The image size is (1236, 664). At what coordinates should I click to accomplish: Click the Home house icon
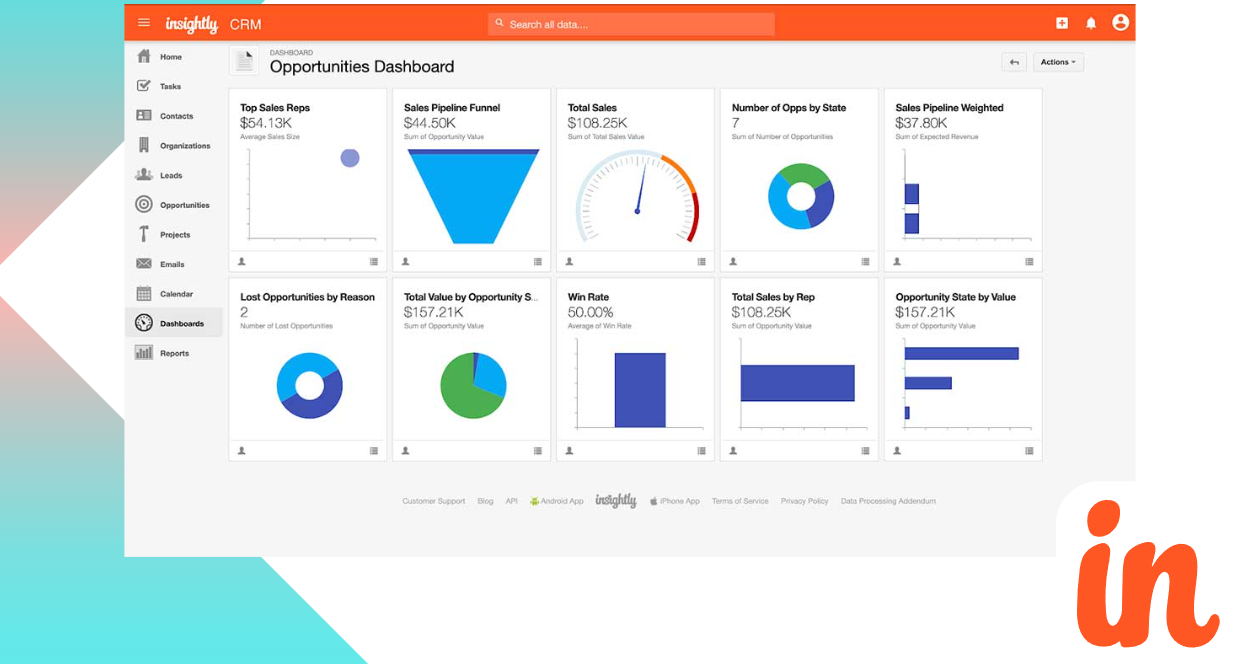point(144,56)
